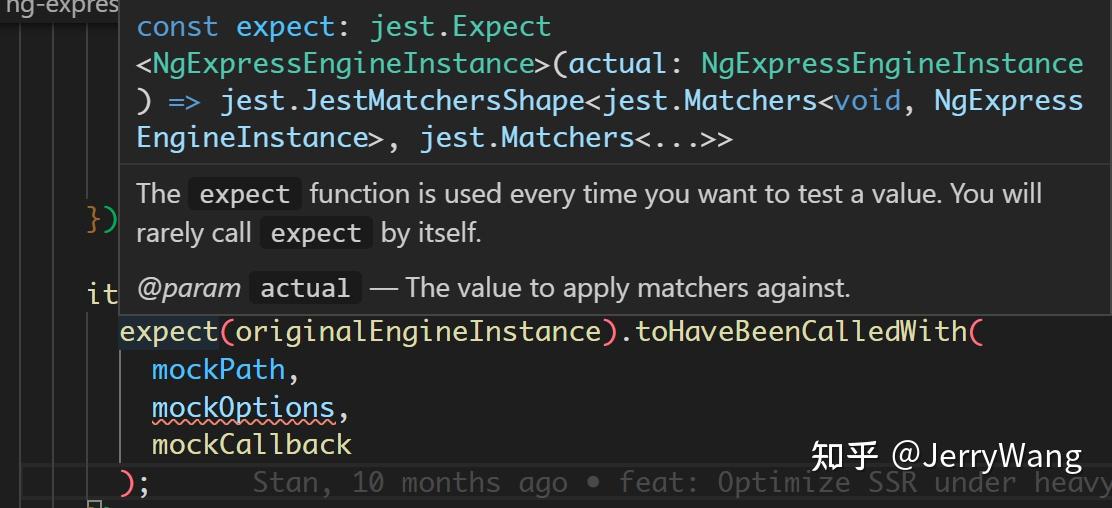Click 'The value to apply matchers against' text

click(627, 288)
